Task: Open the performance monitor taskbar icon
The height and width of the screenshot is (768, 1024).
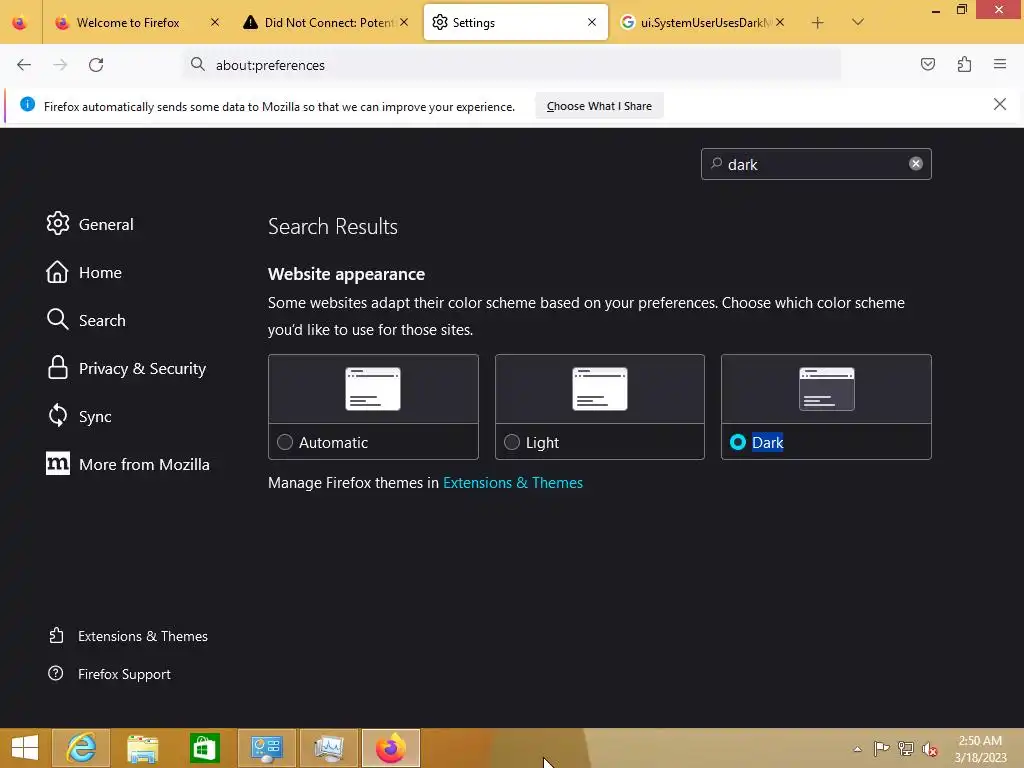Action: (x=328, y=748)
